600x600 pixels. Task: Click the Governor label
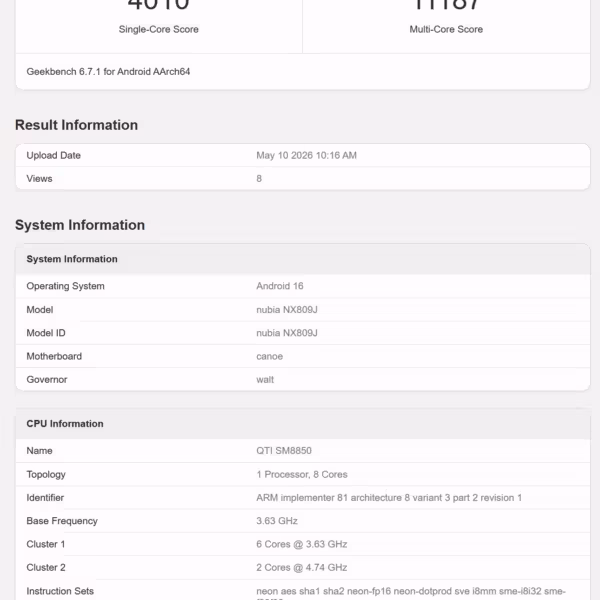tap(47, 380)
